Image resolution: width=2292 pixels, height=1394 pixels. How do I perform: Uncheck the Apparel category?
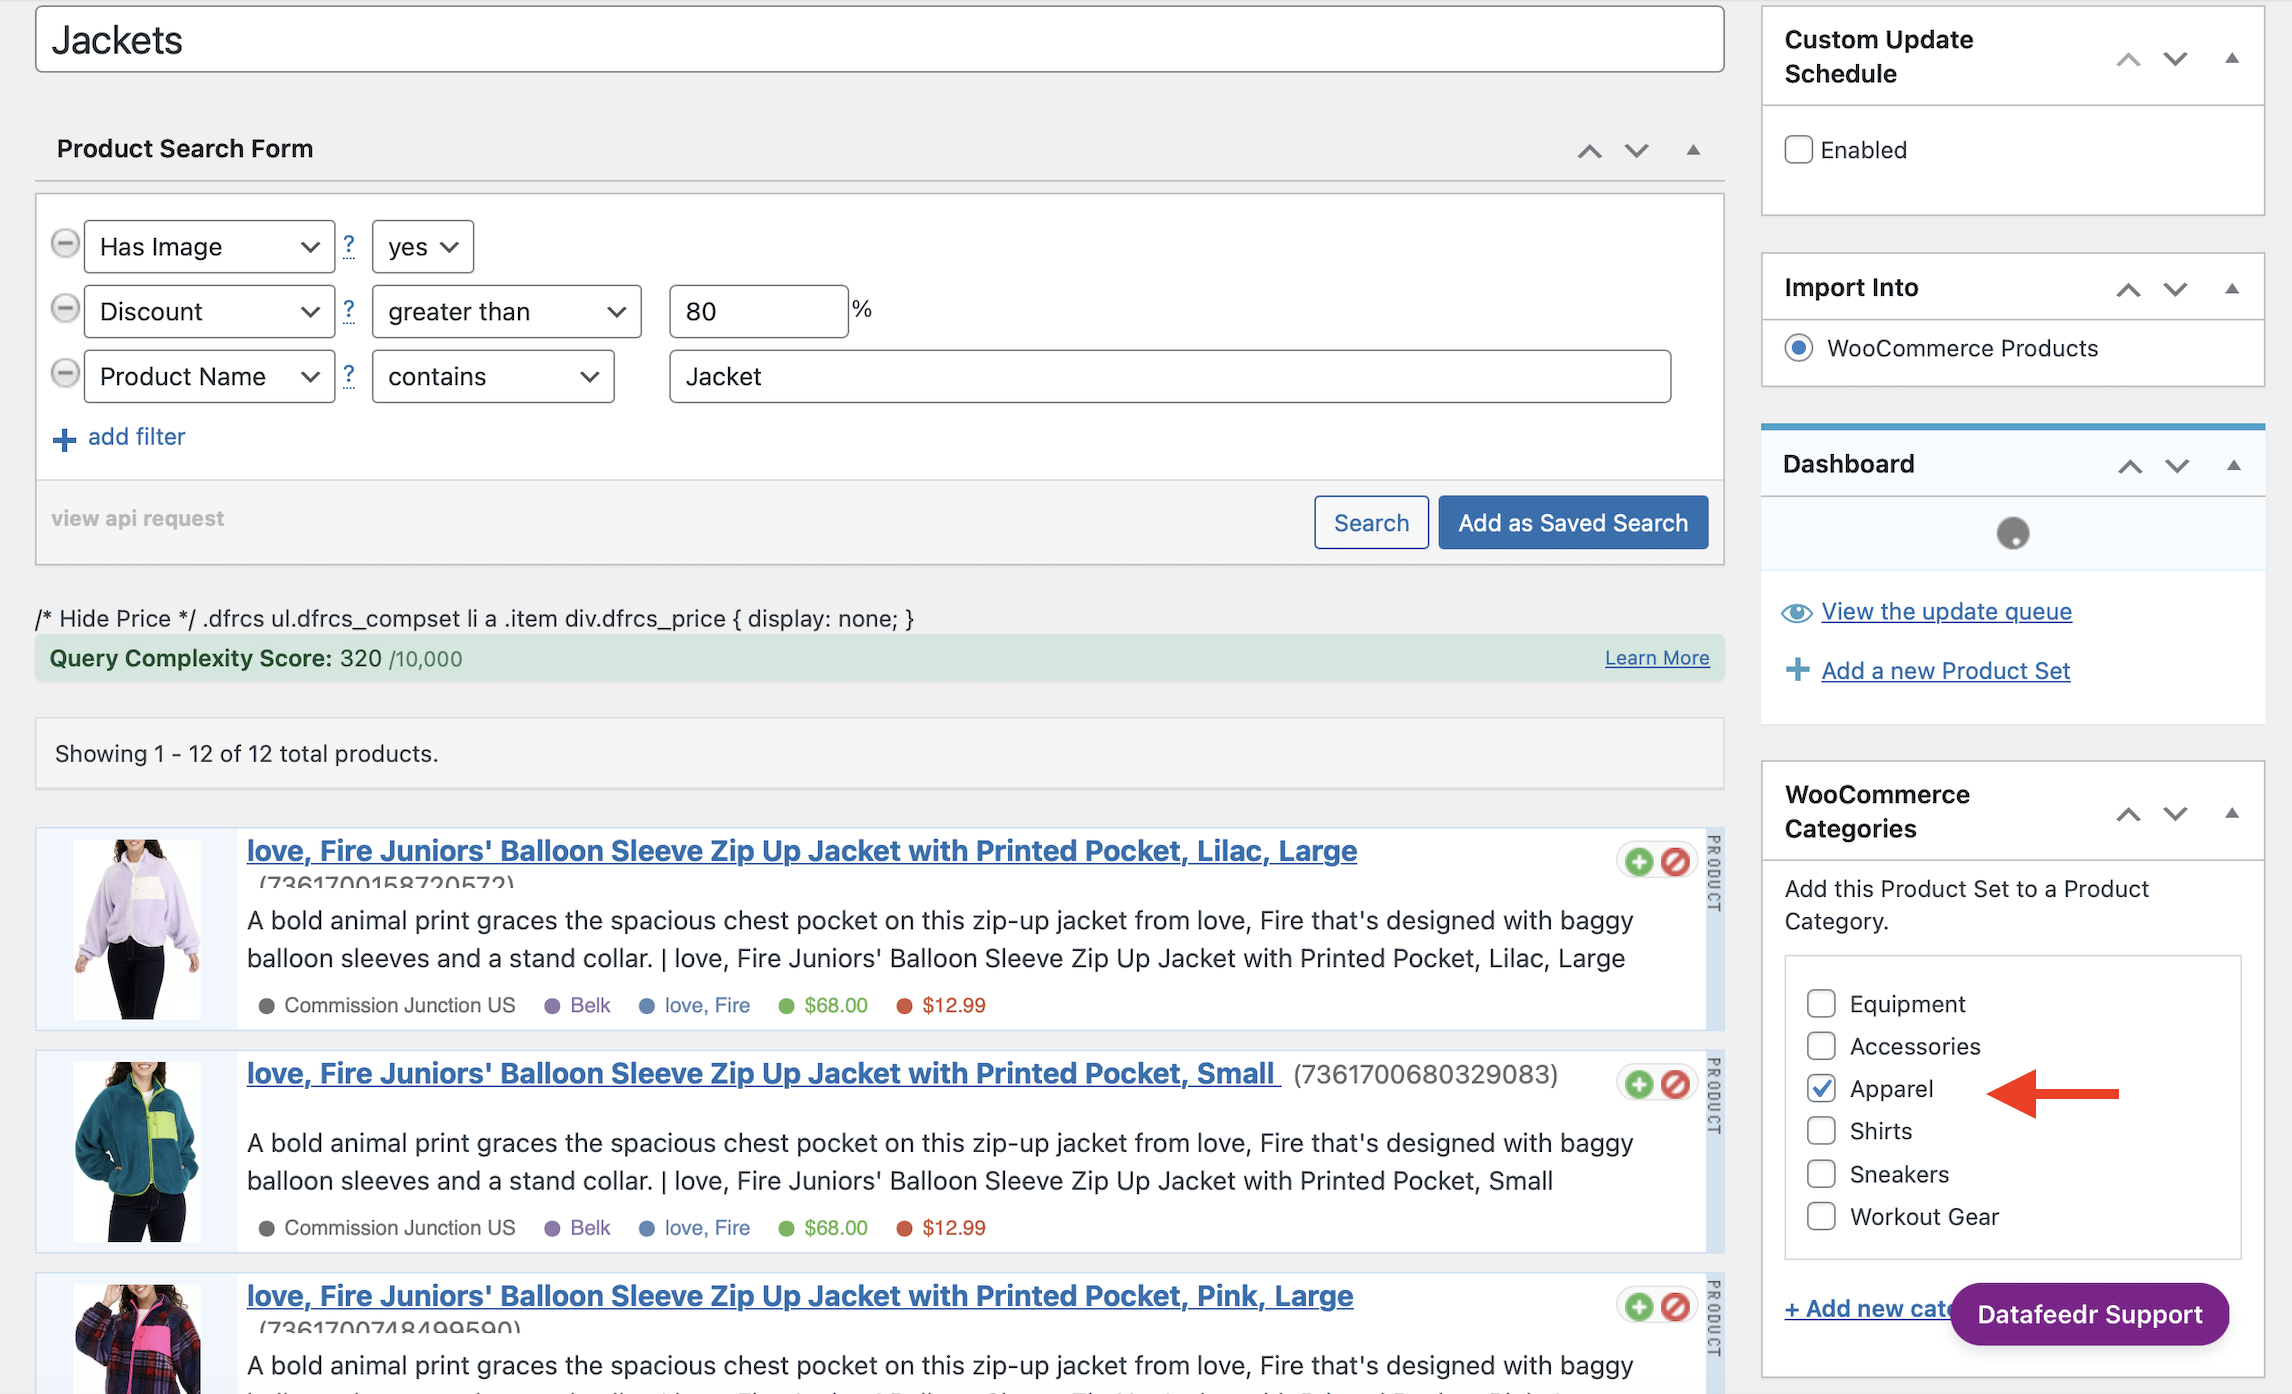(x=1821, y=1088)
